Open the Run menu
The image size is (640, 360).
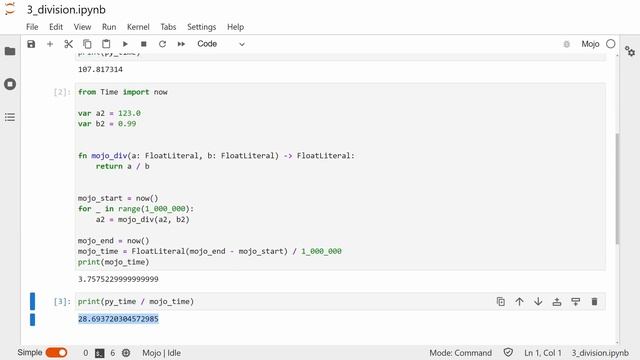(x=109, y=27)
